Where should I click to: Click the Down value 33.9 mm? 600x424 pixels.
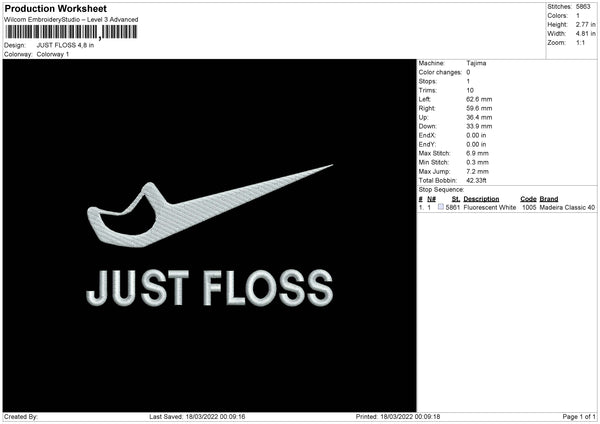tap(479, 126)
